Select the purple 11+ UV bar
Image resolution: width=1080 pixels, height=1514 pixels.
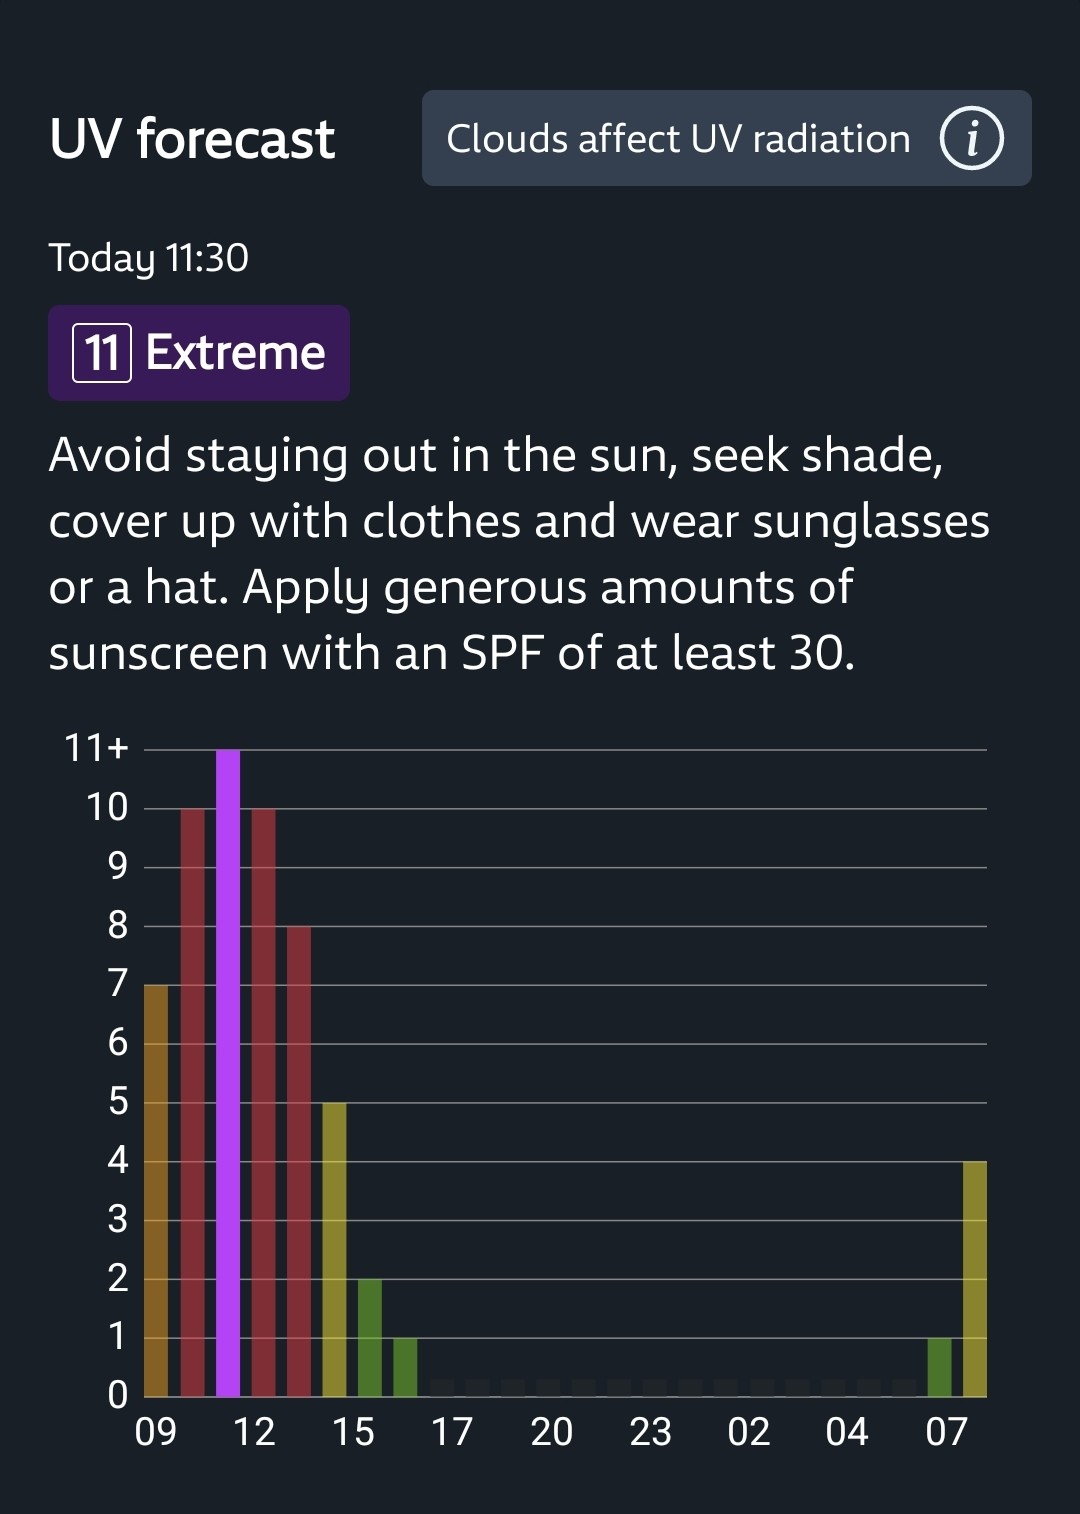pos(228,1073)
